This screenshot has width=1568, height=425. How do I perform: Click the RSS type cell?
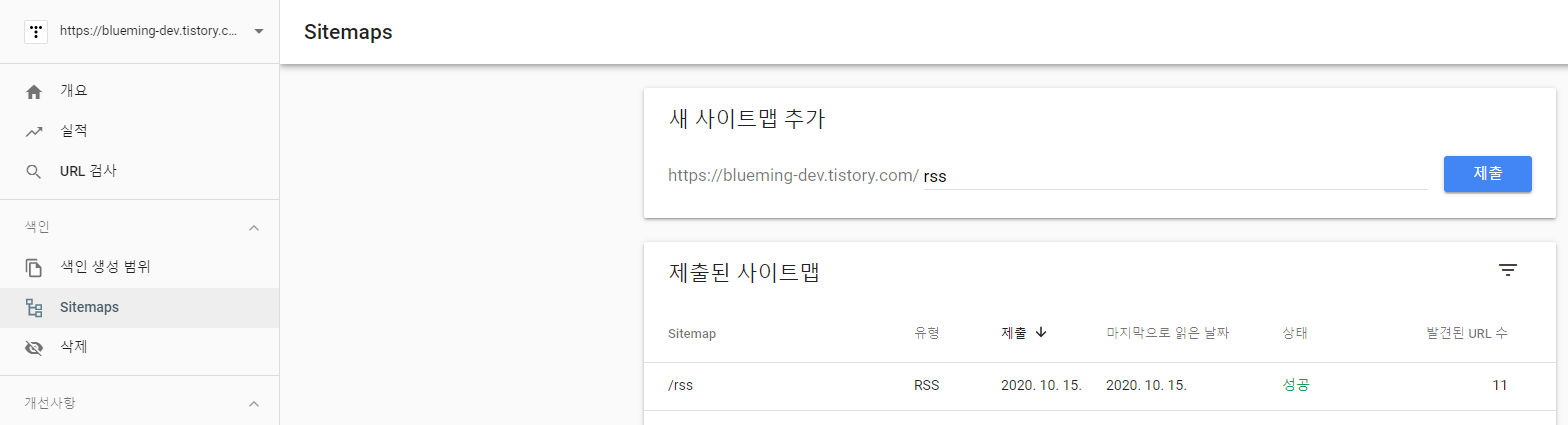coord(926,386)
